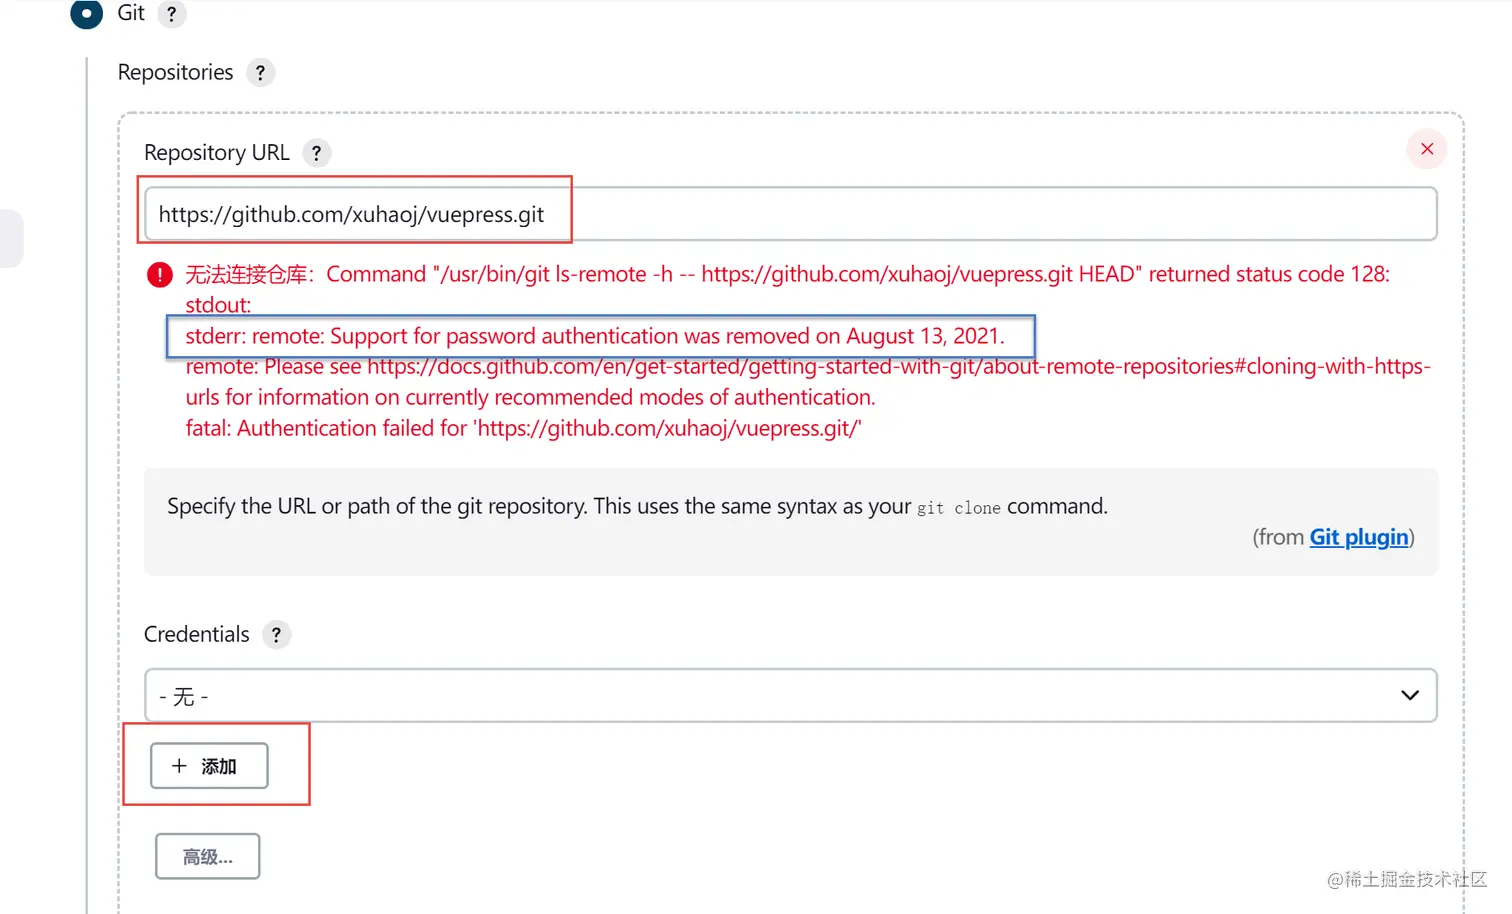Click the Repository URL input field
Screen dimensions: 1512x914
[790, 214]
